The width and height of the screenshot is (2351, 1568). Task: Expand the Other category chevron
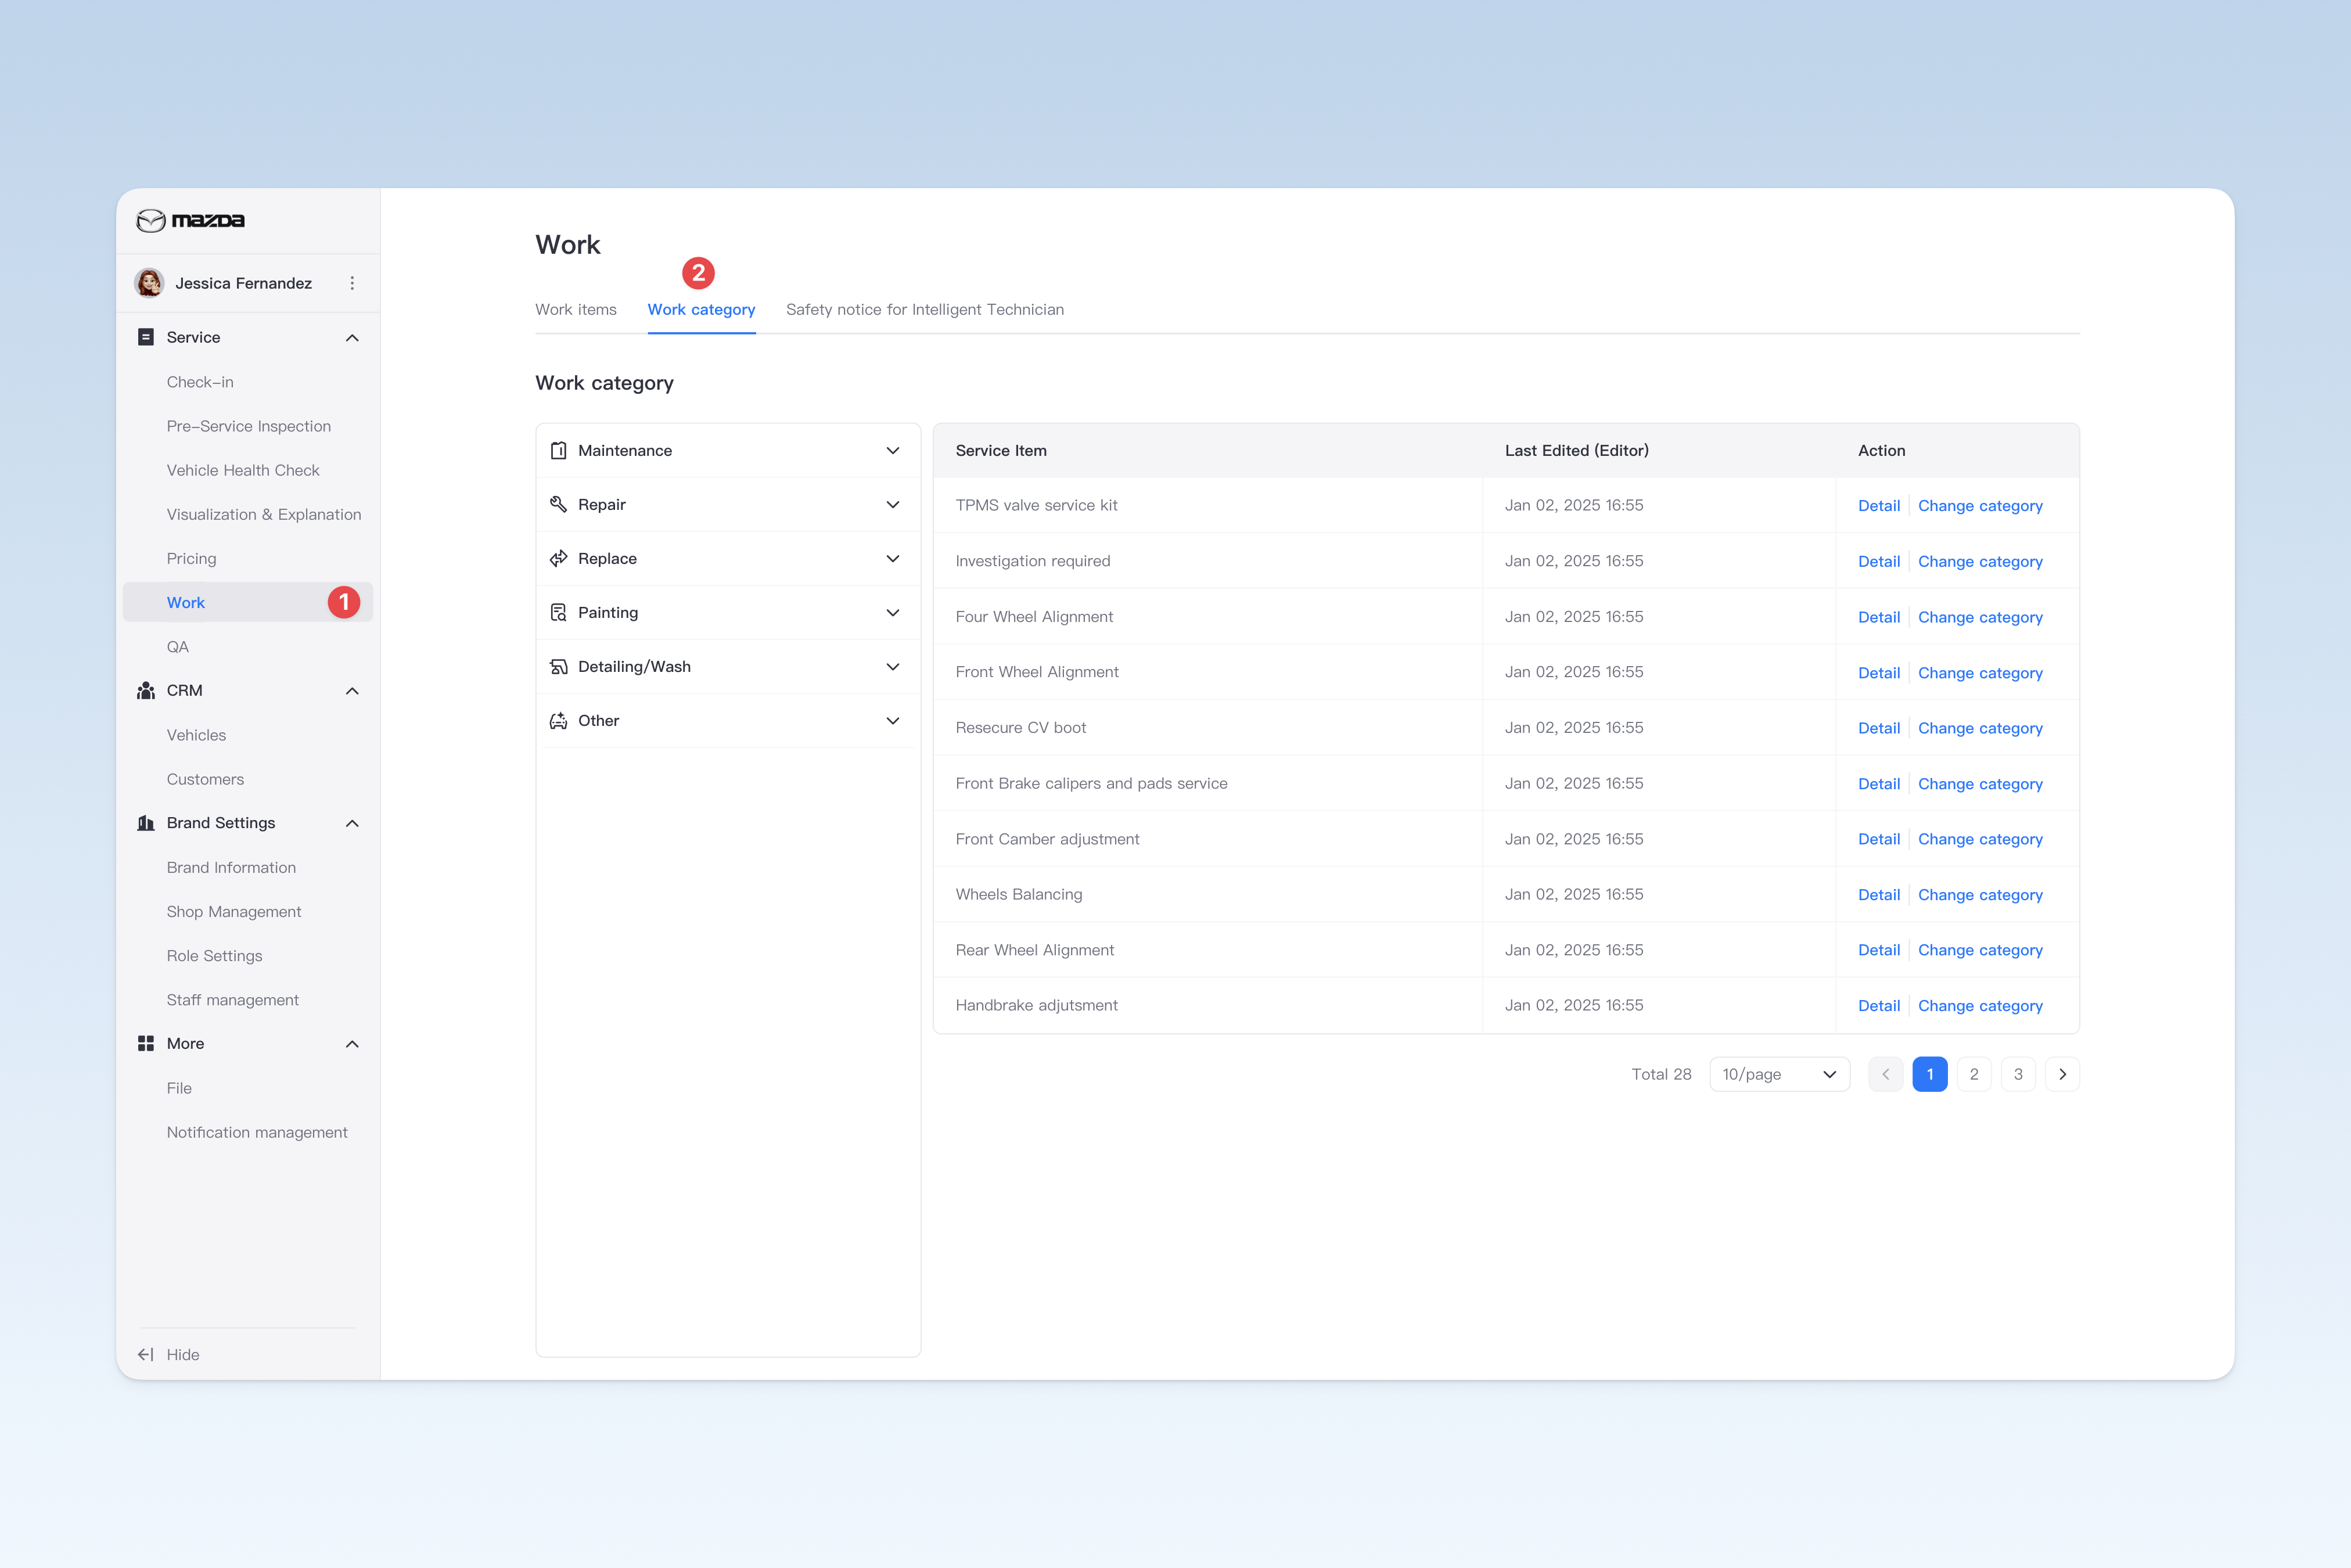(893, 721)
